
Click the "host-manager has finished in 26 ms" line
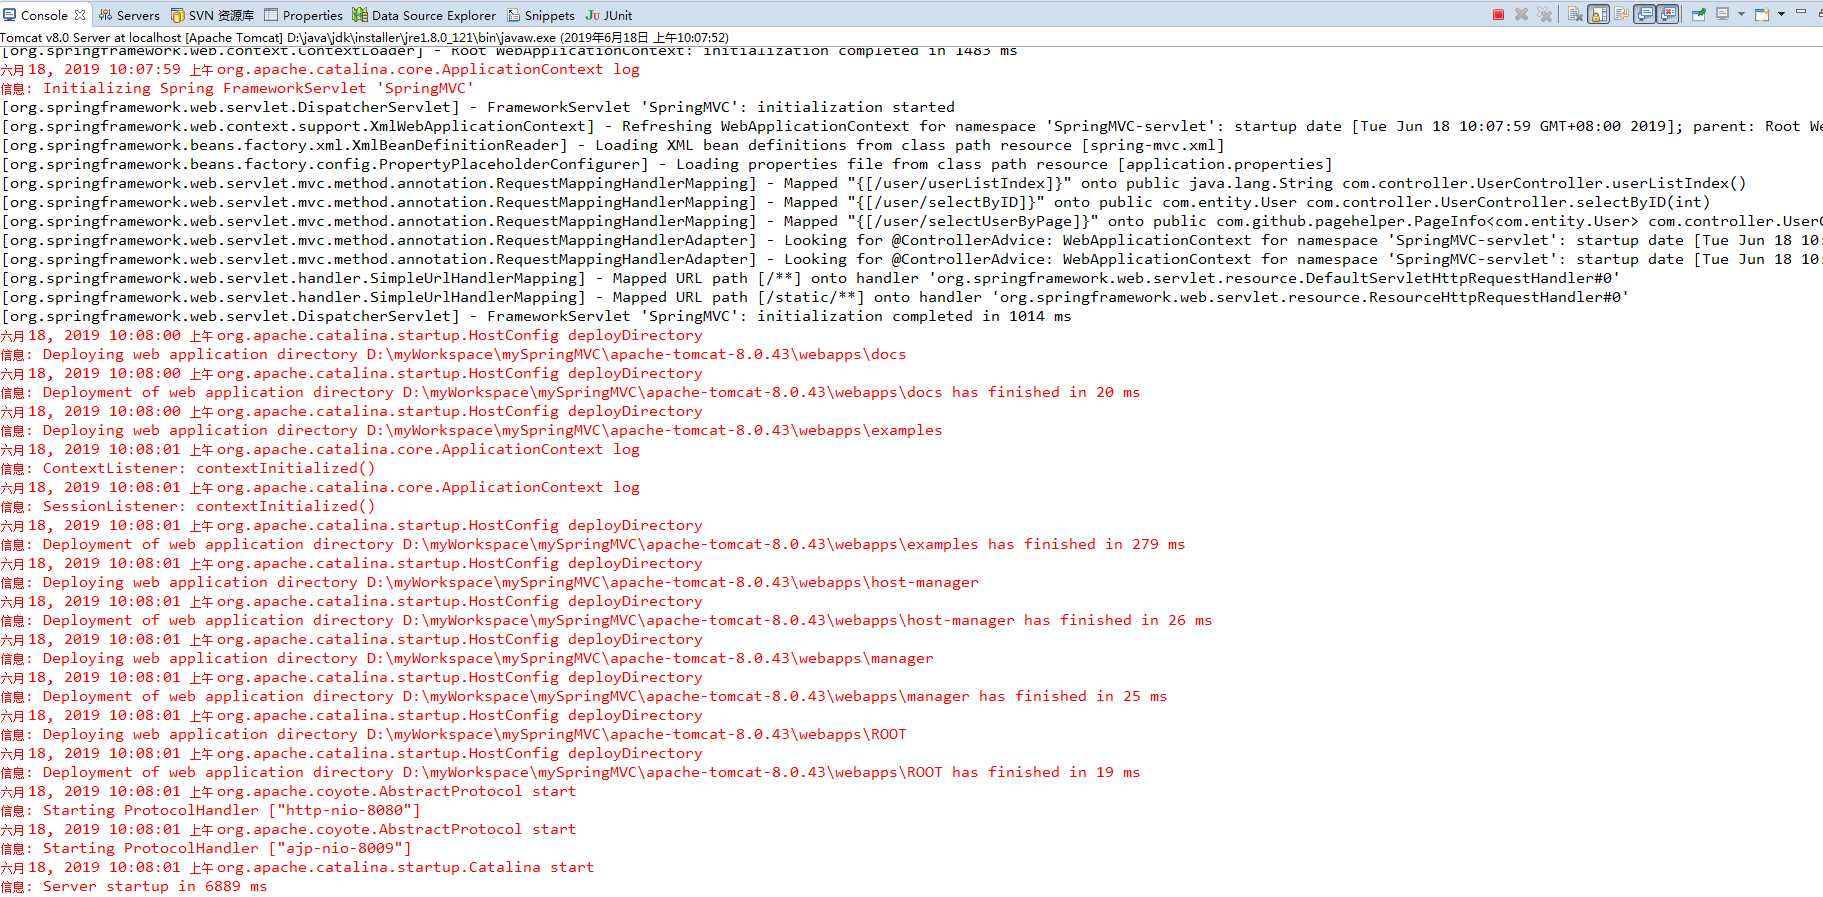pos(606,620)
